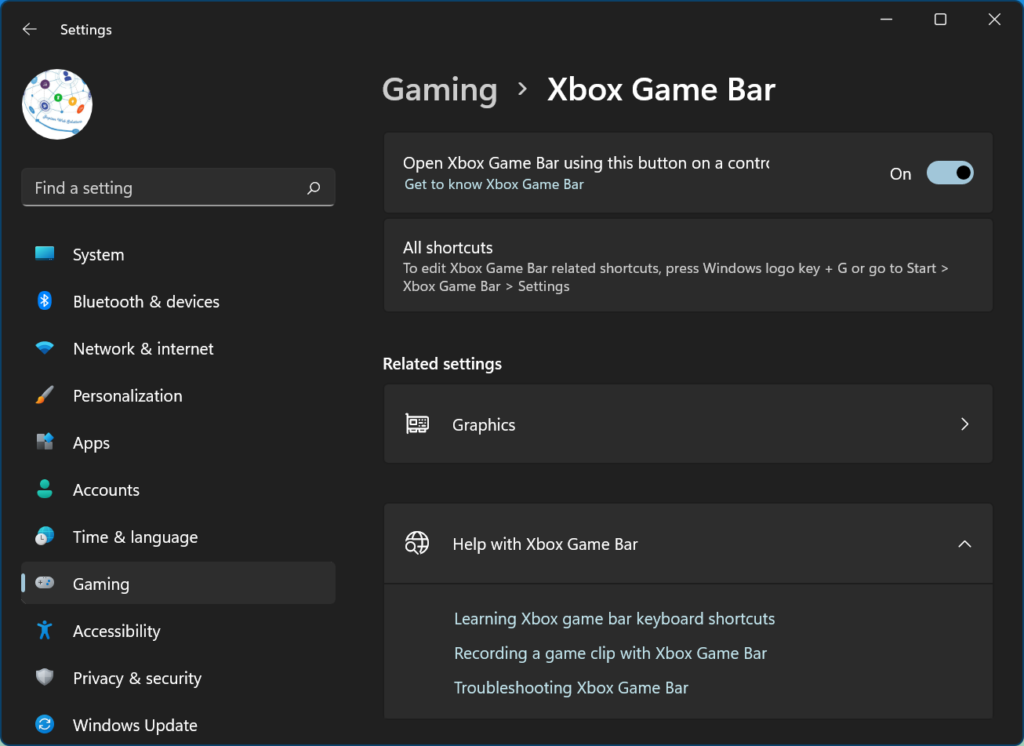Viewport: 1024px width, 746px height.
Task: Open Recording a game clip link
Action: (x=611, y=653)
